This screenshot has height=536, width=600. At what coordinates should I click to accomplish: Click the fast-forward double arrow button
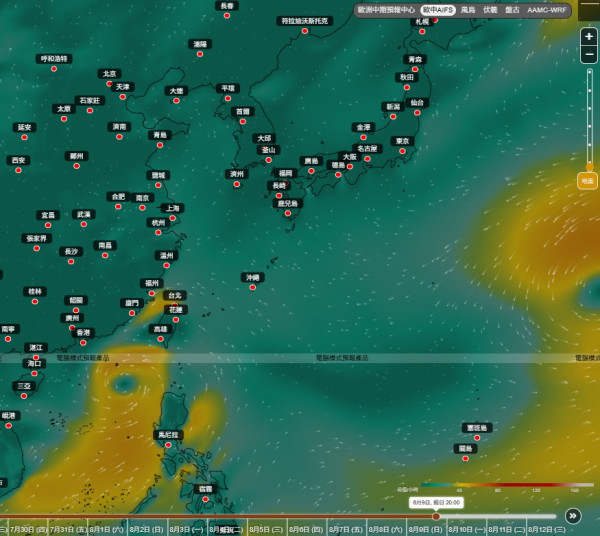[x=573, y=516]
